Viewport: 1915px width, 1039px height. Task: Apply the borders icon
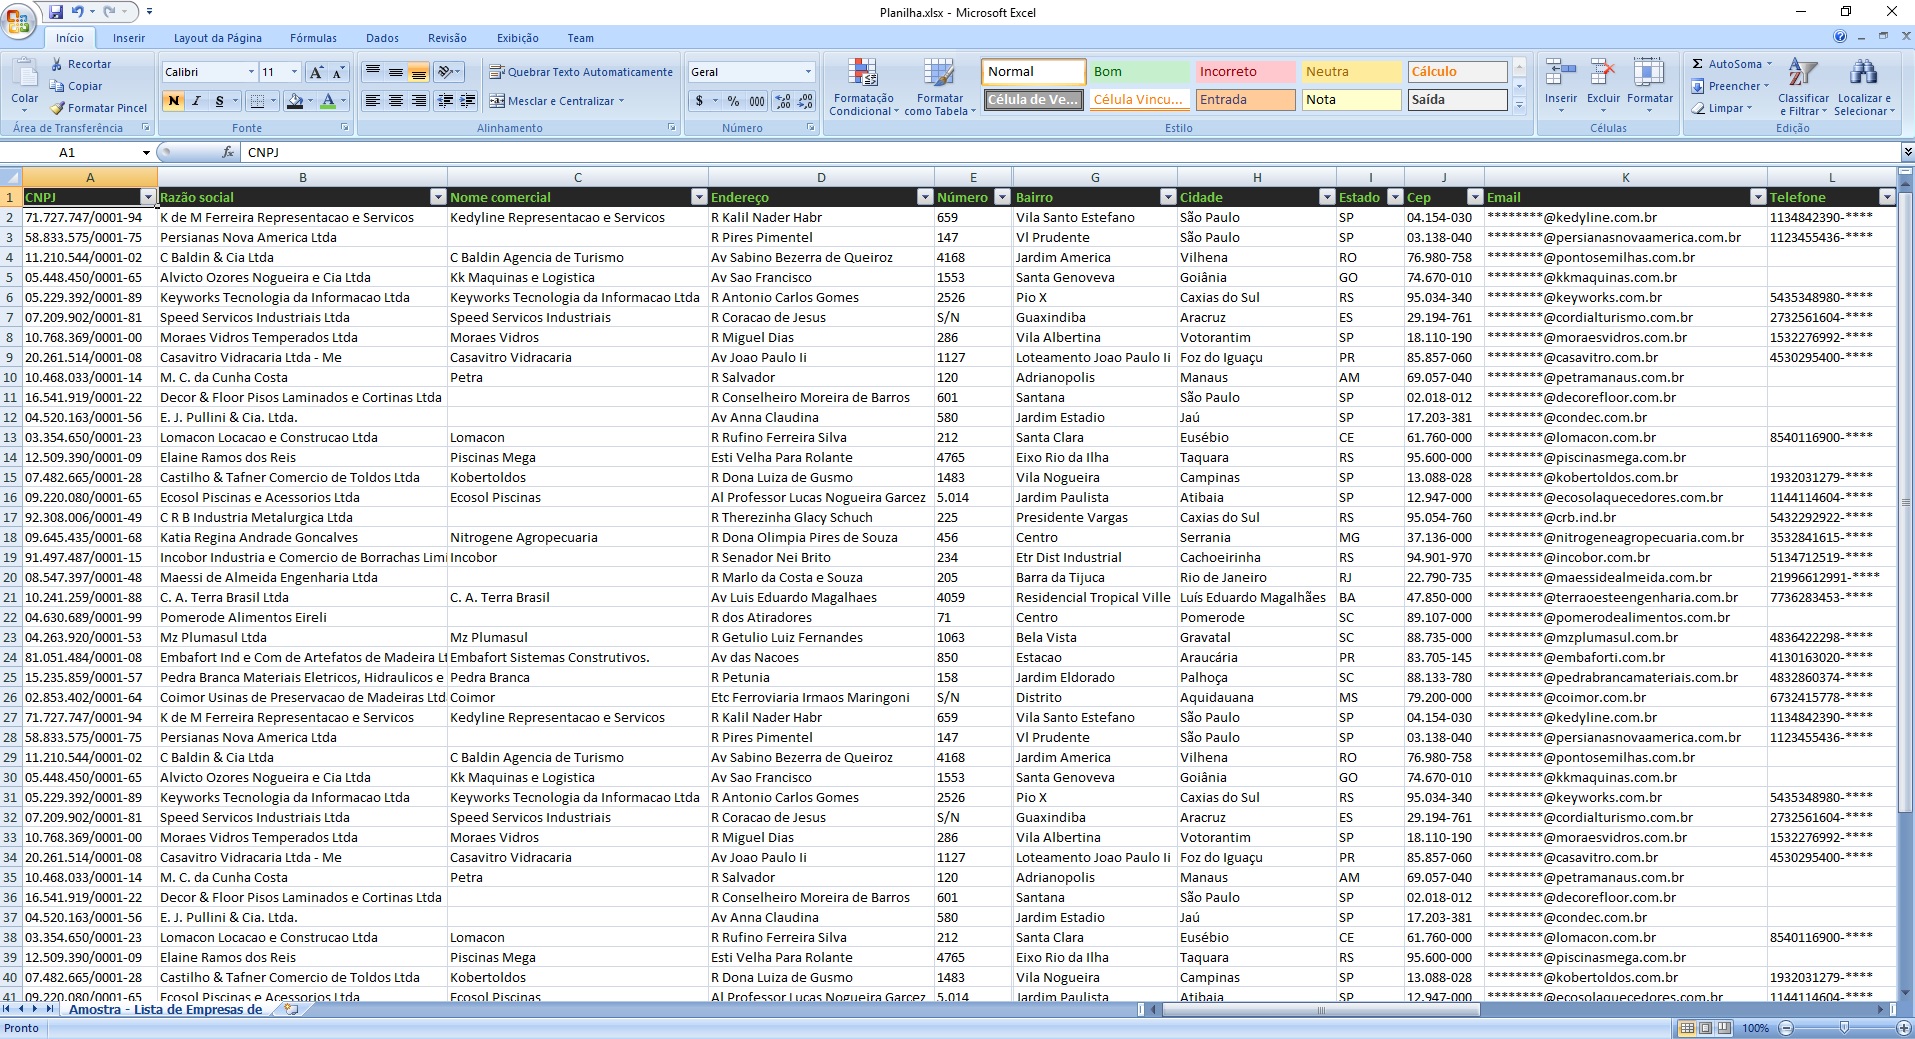[x=258, y=101]
